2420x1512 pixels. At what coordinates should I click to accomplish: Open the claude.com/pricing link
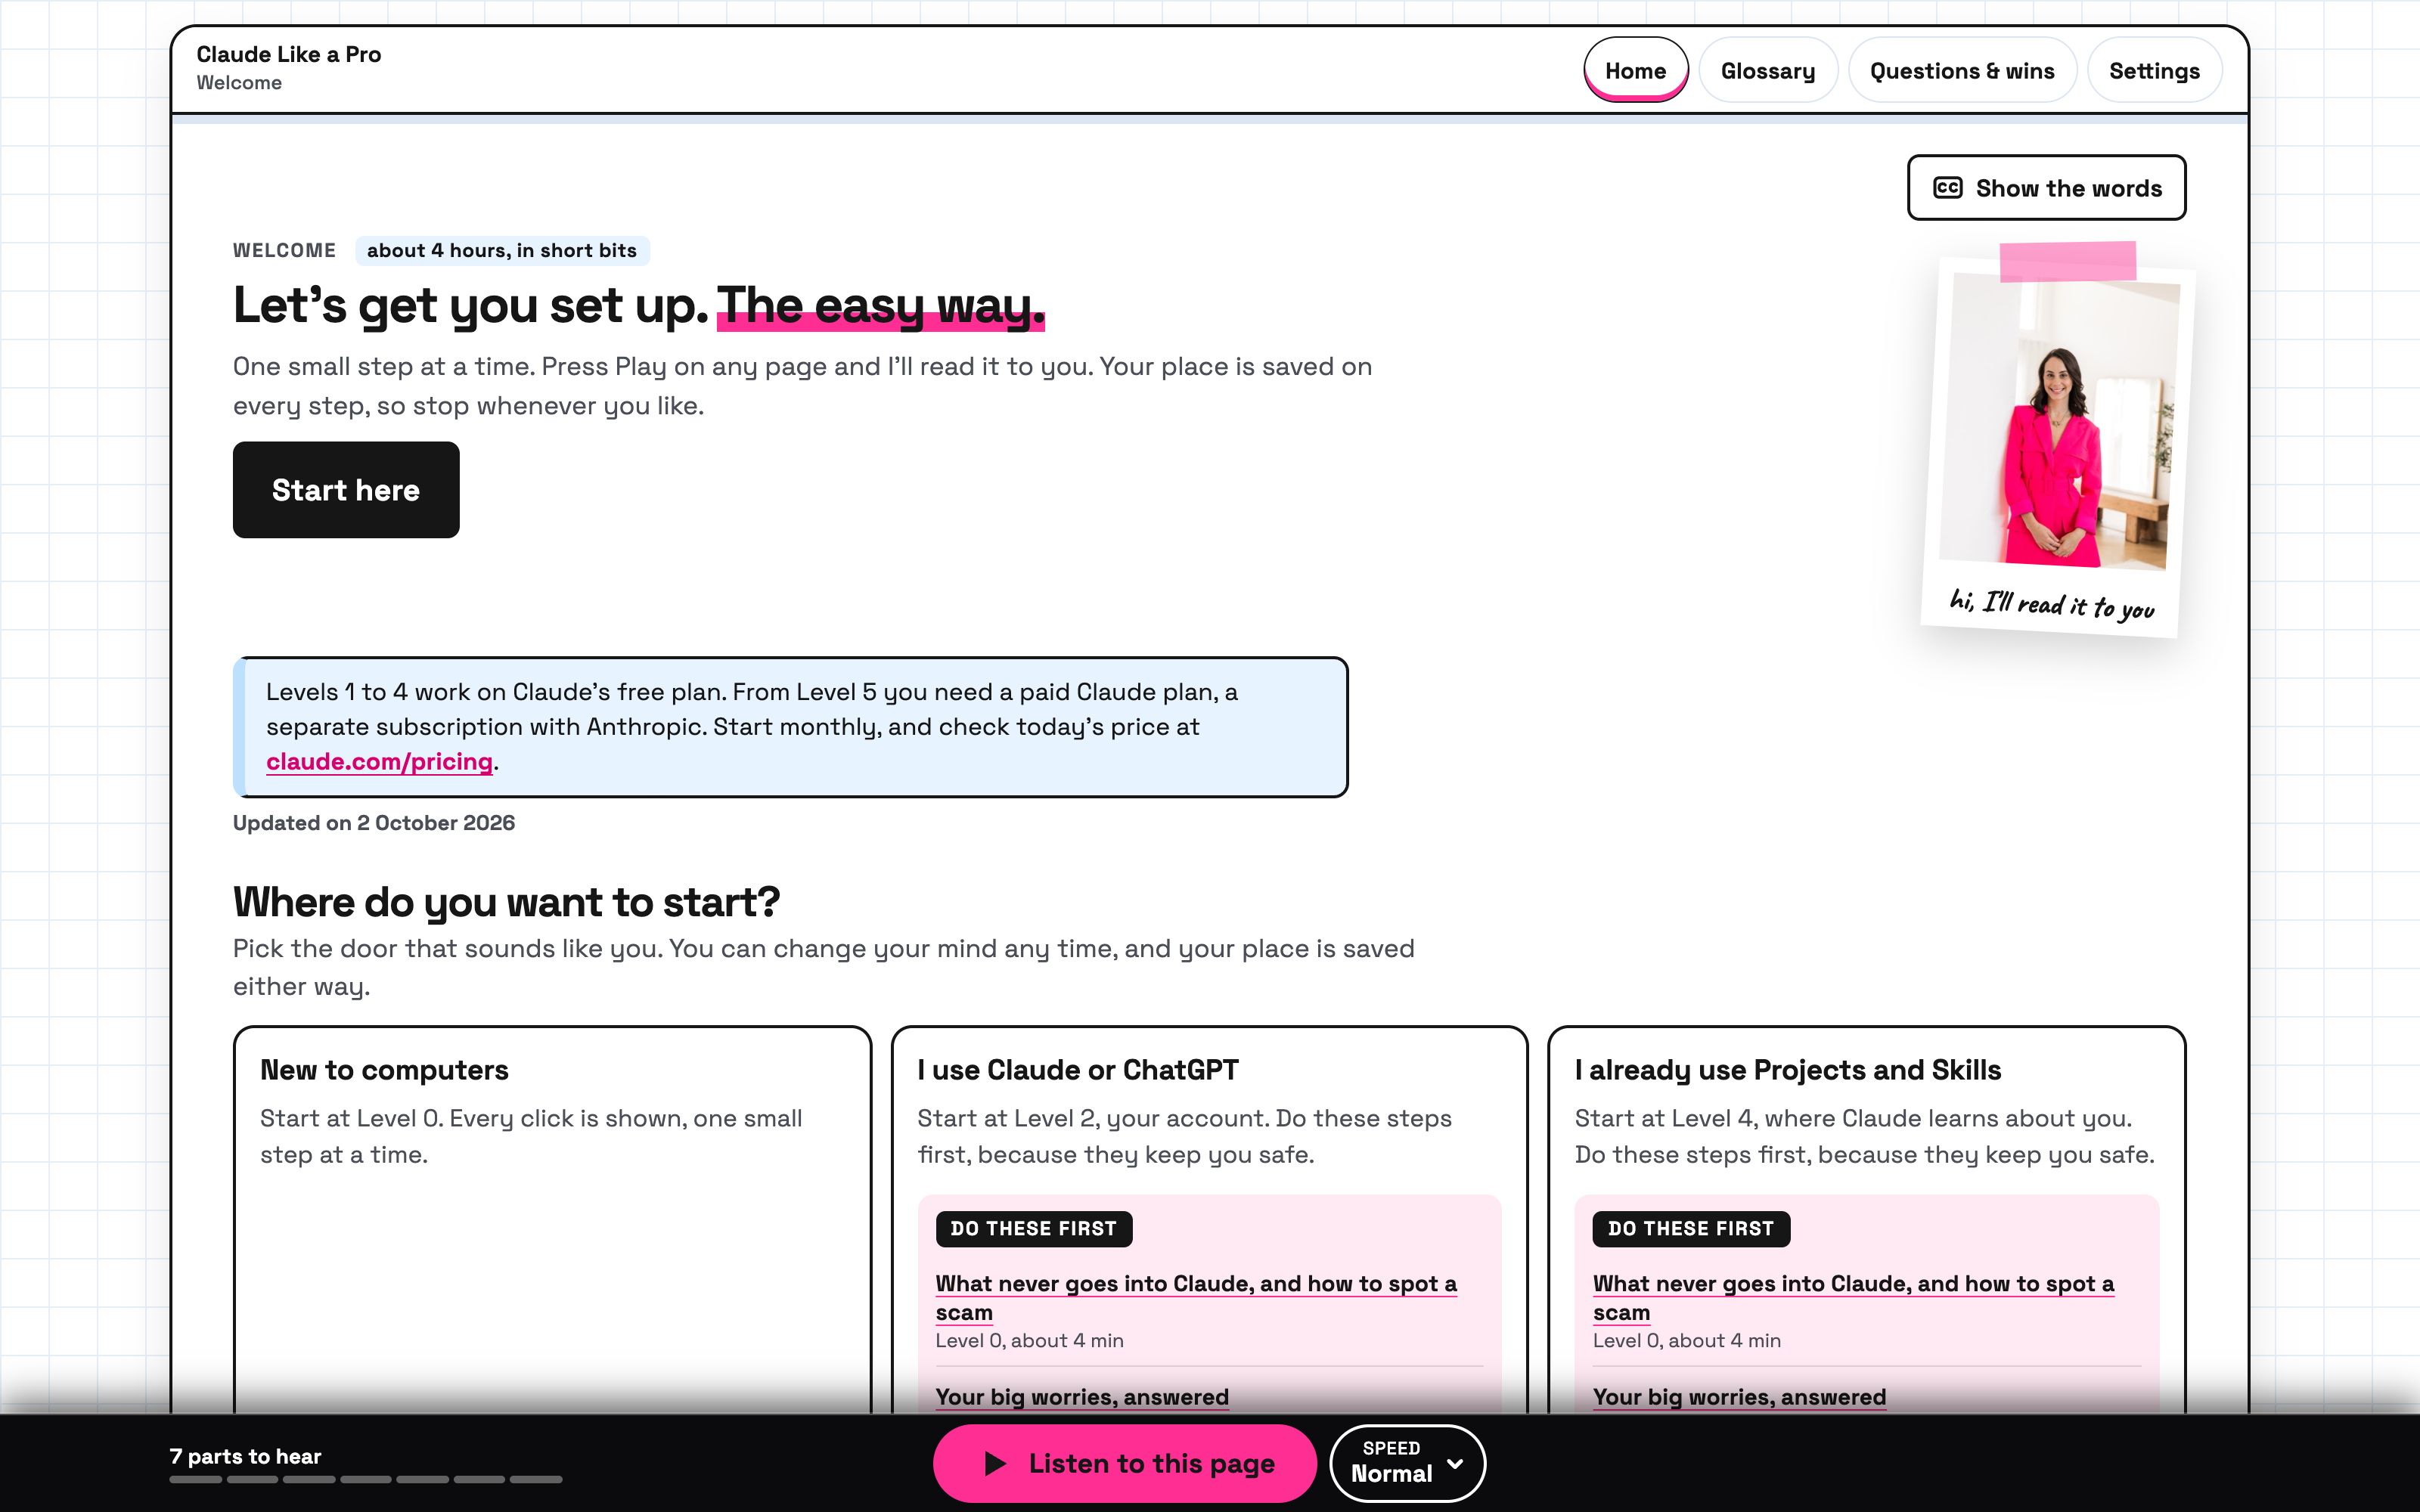click(379, 762)
